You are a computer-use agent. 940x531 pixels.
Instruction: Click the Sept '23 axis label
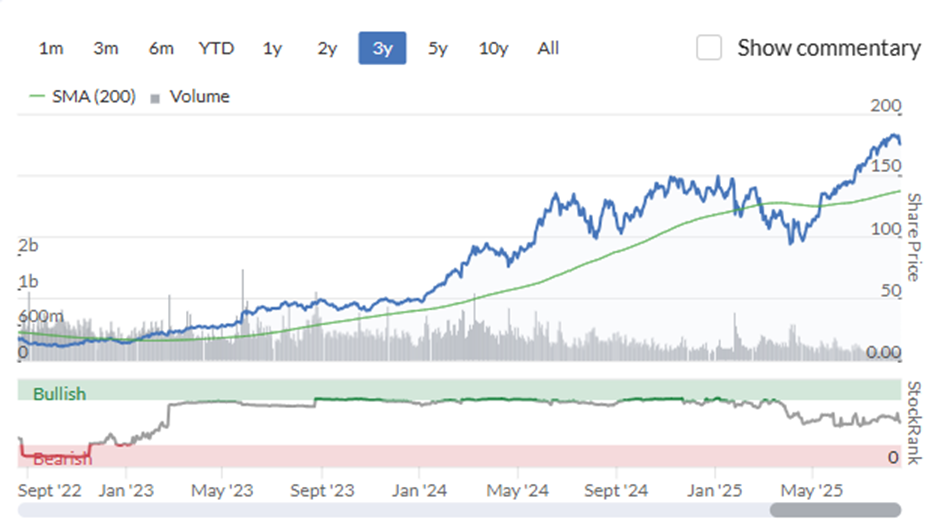(x=322, y=491)
